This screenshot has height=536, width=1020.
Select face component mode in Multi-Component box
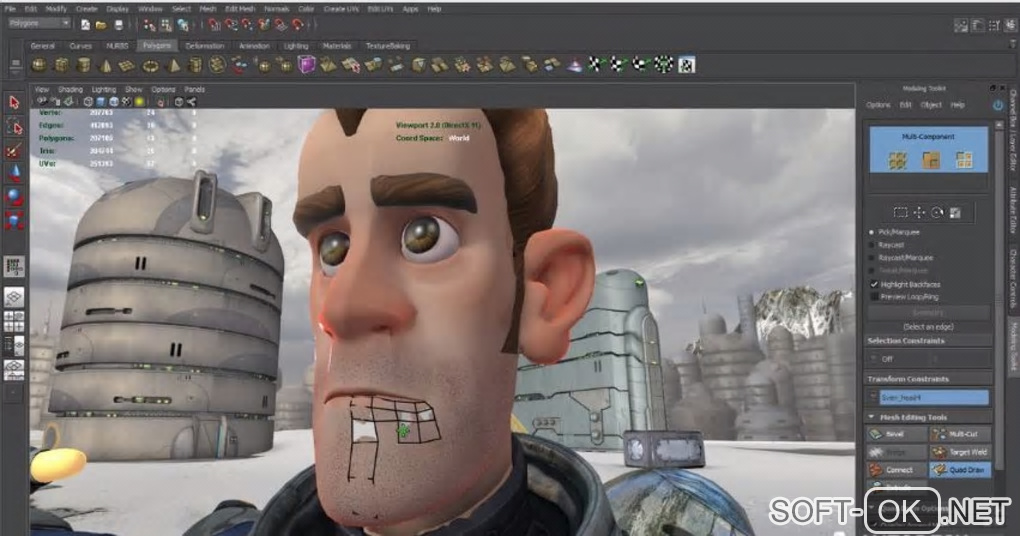[964, 159]
